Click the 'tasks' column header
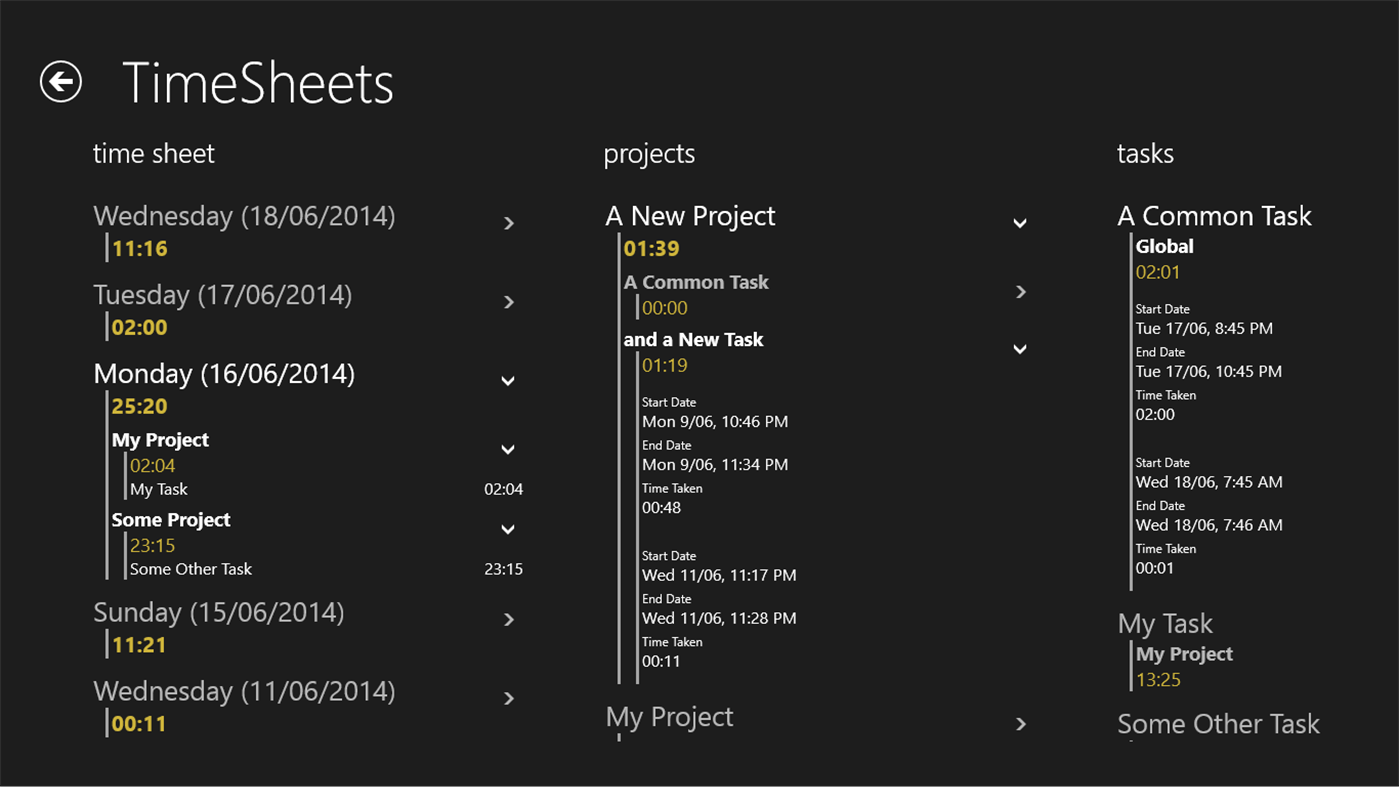1399x787 pixels. pyautogui.click(x=1145, y=154)
